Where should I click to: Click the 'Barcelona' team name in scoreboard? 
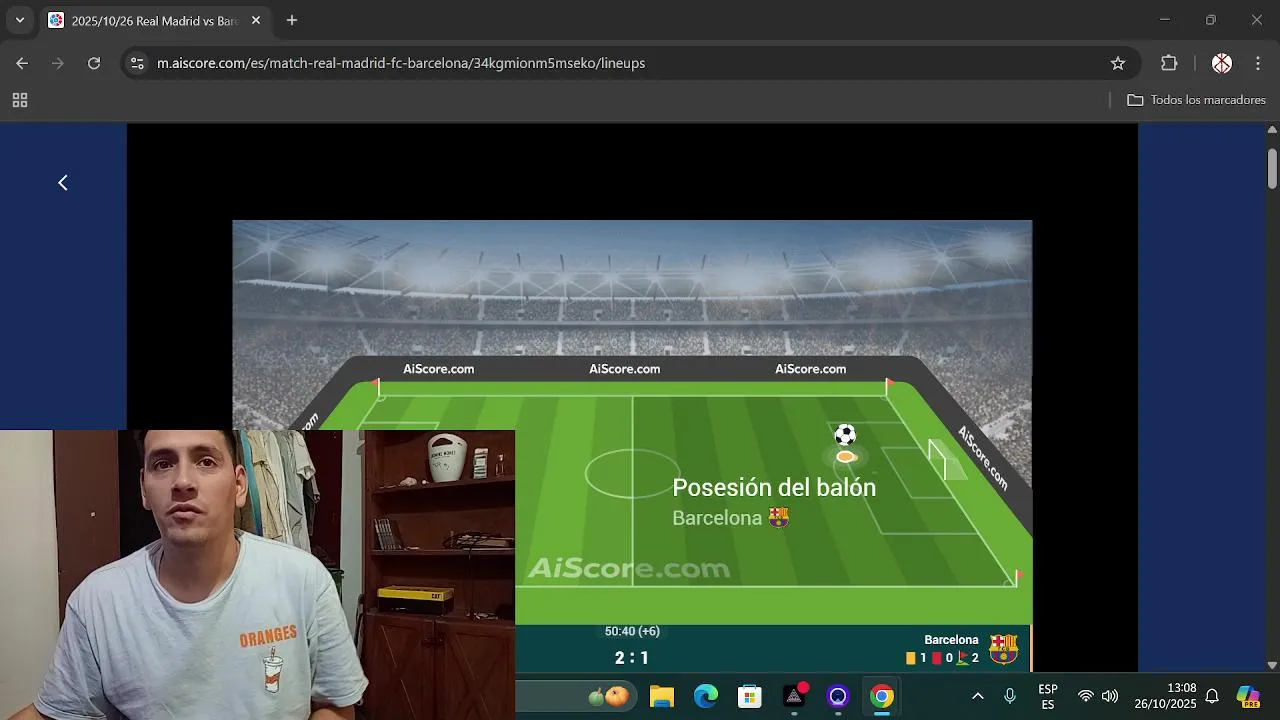[951, 640]
